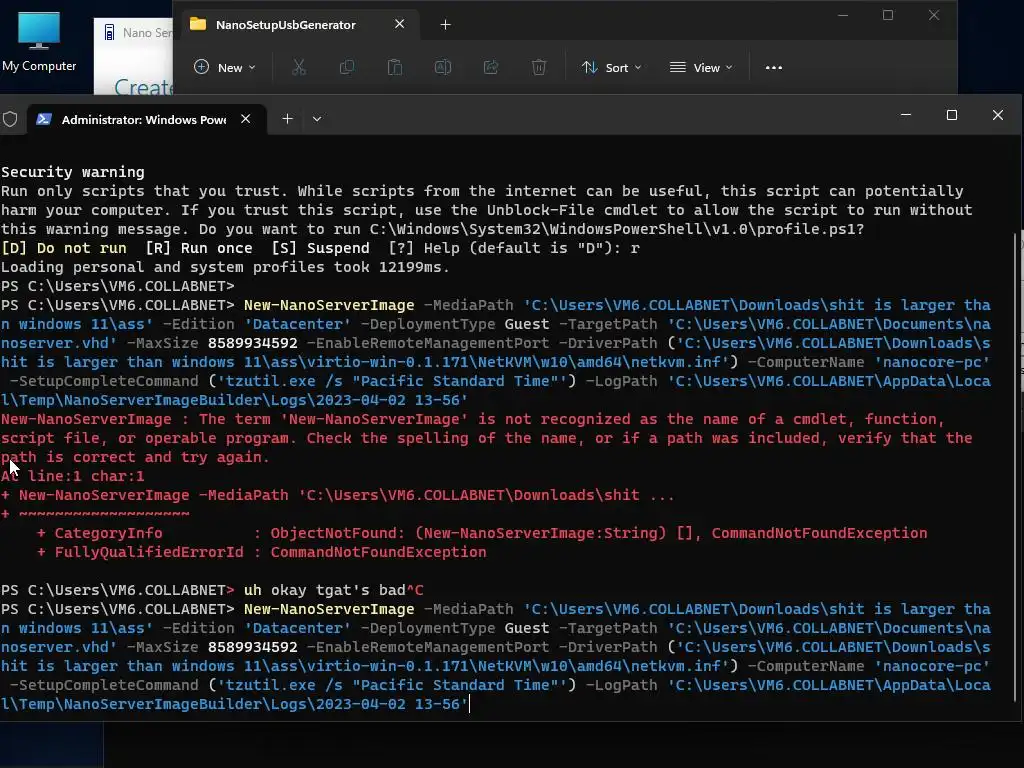Click the Copy icon in Explorer toolbar
The image size is (1024, 768).
click(x=347, y=67)
